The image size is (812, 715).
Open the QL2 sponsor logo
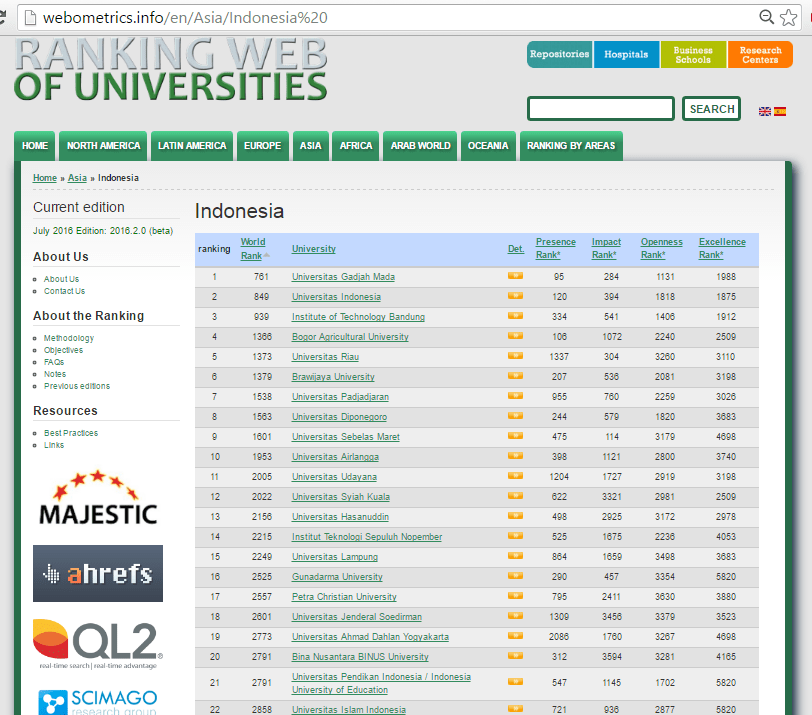[98, 645]
